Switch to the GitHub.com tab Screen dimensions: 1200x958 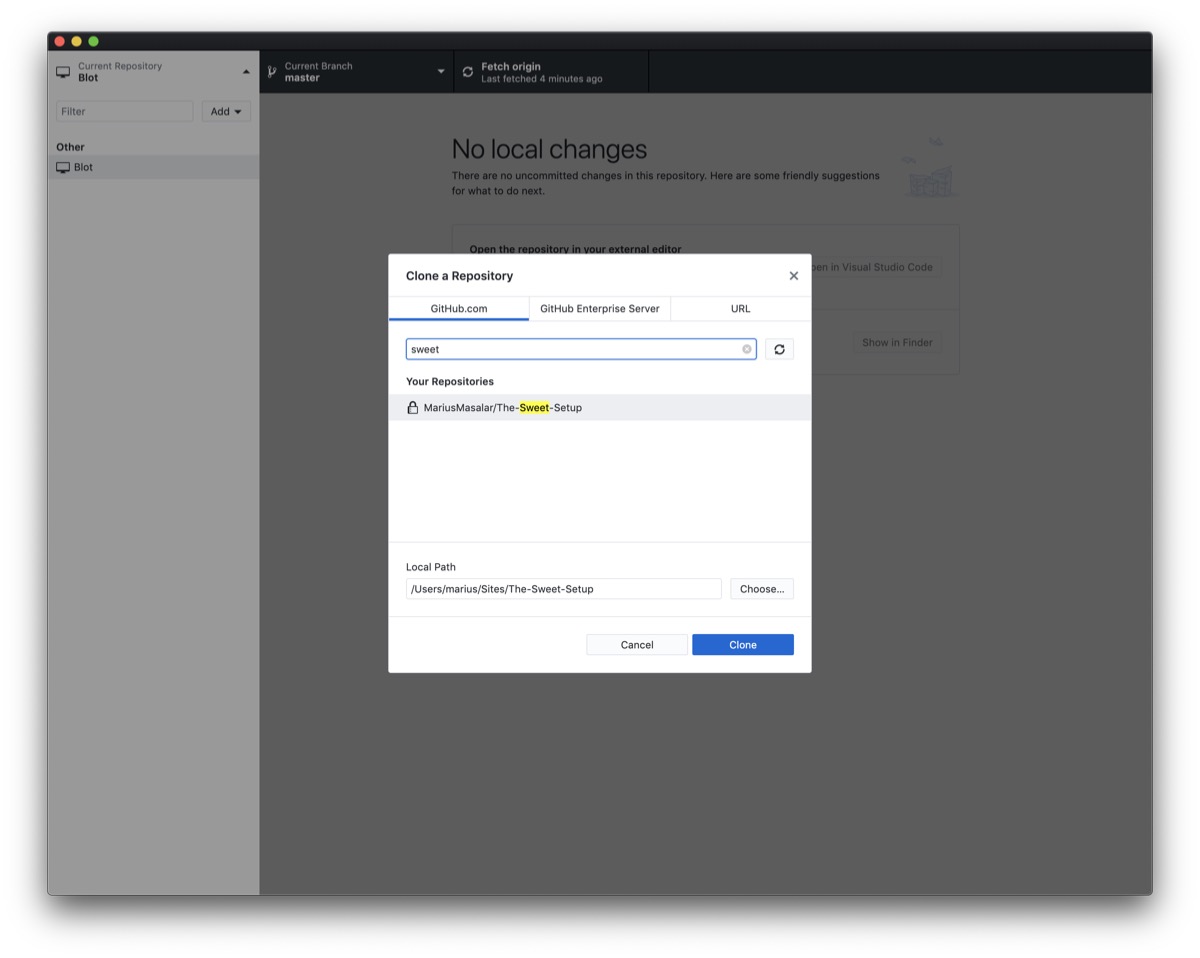point(459,308)
